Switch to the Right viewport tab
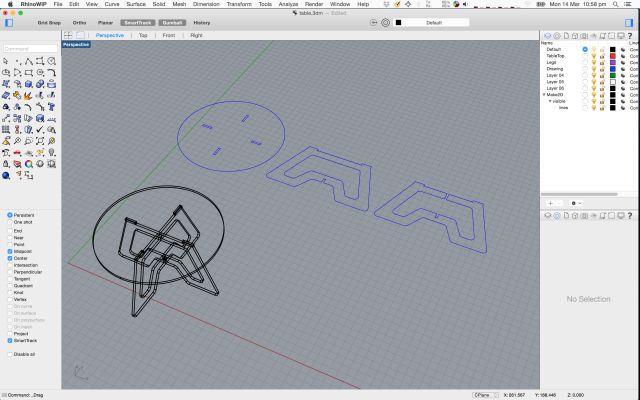Screen dimensions: 640x400 (196, 36)
